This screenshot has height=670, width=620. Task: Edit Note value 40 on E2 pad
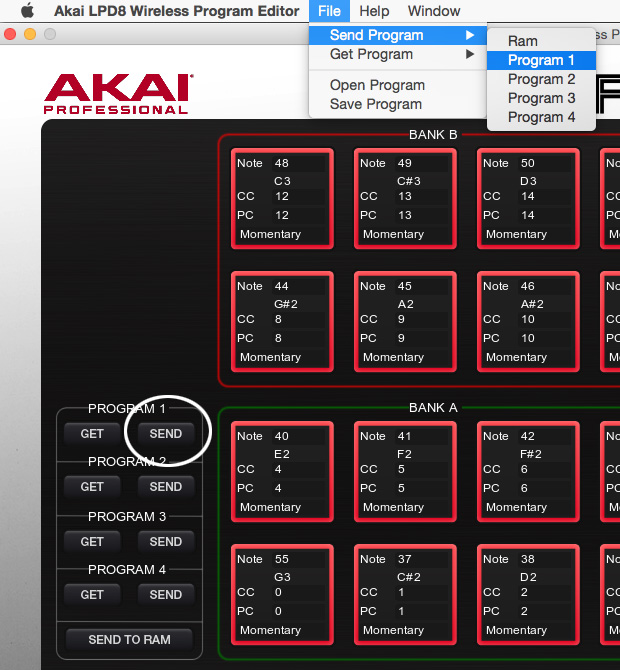coord(299,436)
